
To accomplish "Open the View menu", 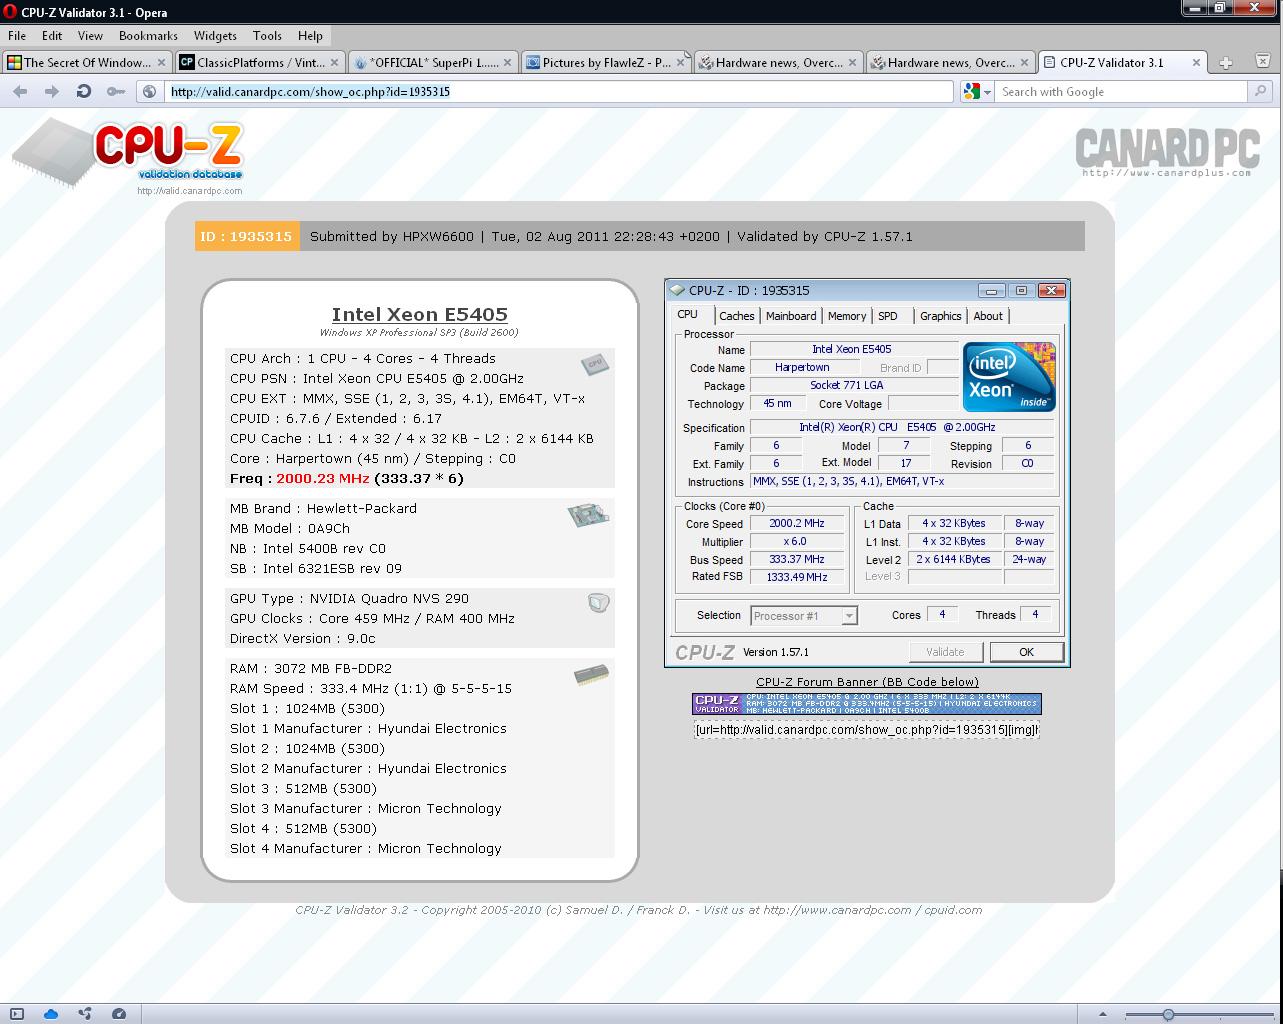I will point(90,35).
